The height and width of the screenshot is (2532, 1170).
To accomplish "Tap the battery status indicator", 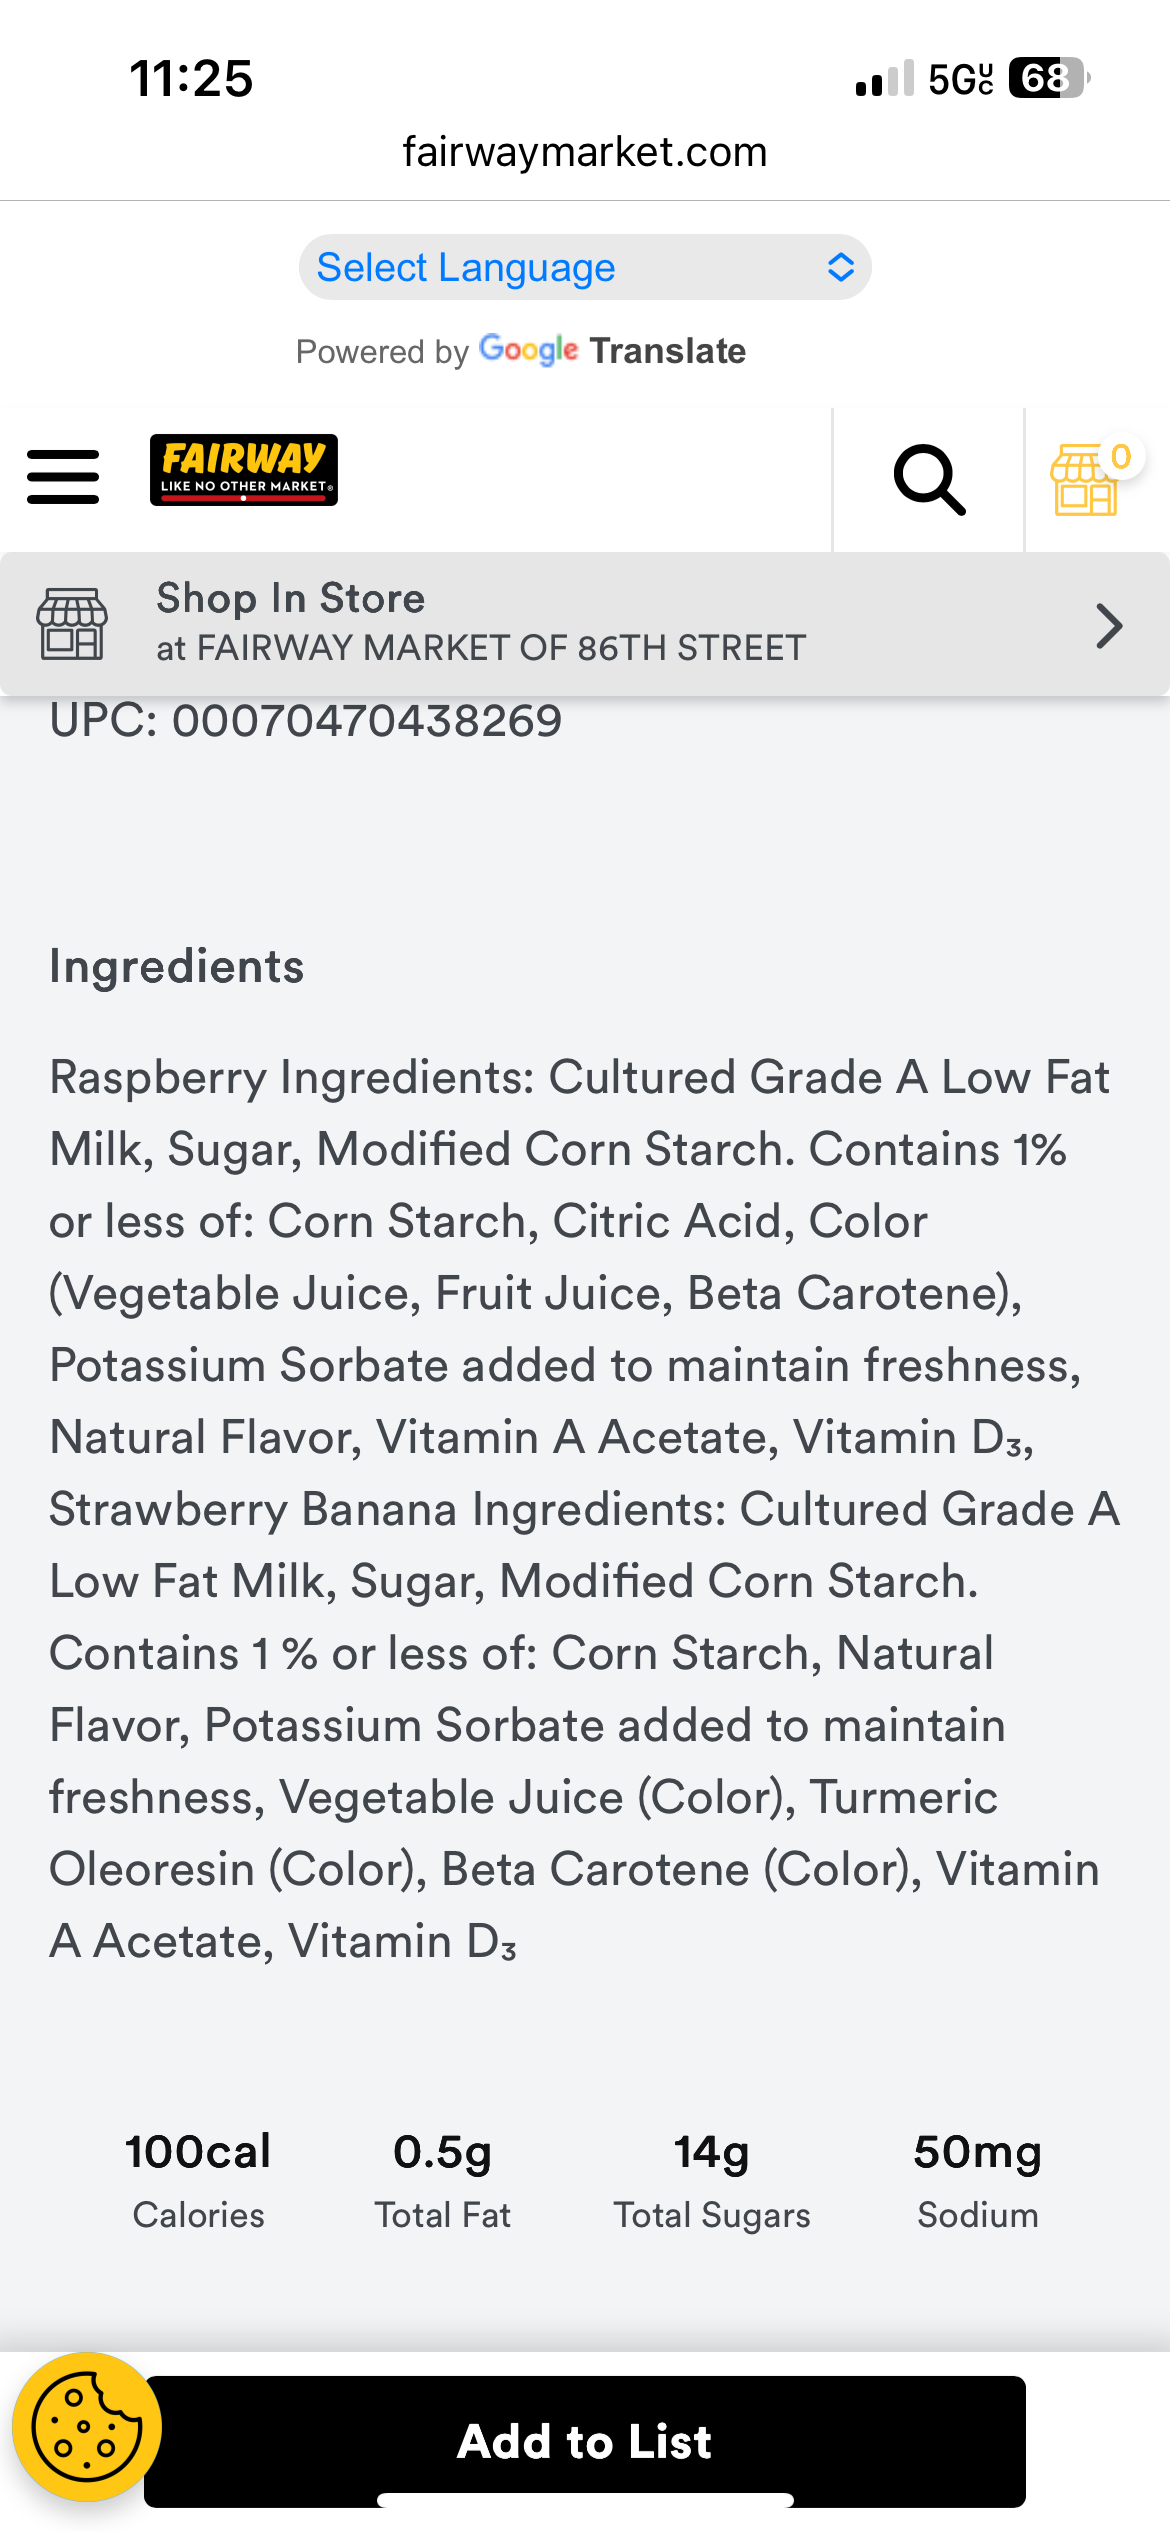I will point(1047,78).
